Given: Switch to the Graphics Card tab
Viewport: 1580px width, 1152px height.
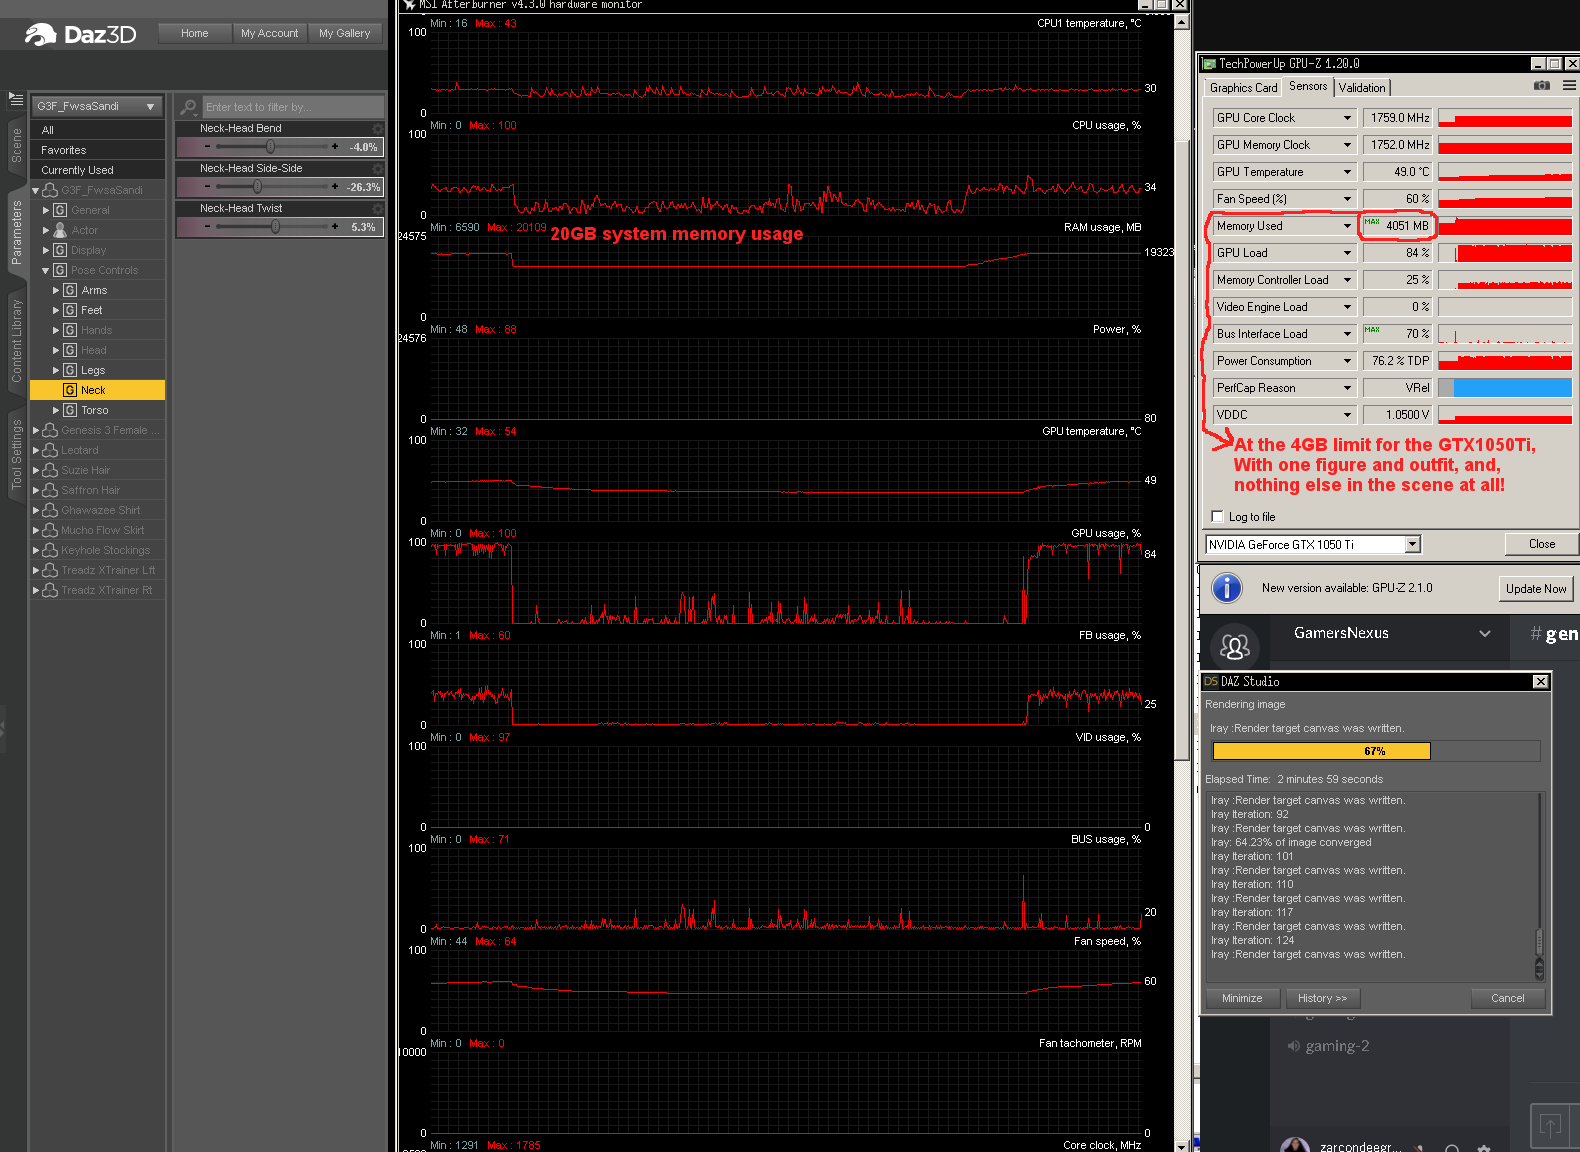Looking at the screenshot, I should click(x=1243, y=88).
